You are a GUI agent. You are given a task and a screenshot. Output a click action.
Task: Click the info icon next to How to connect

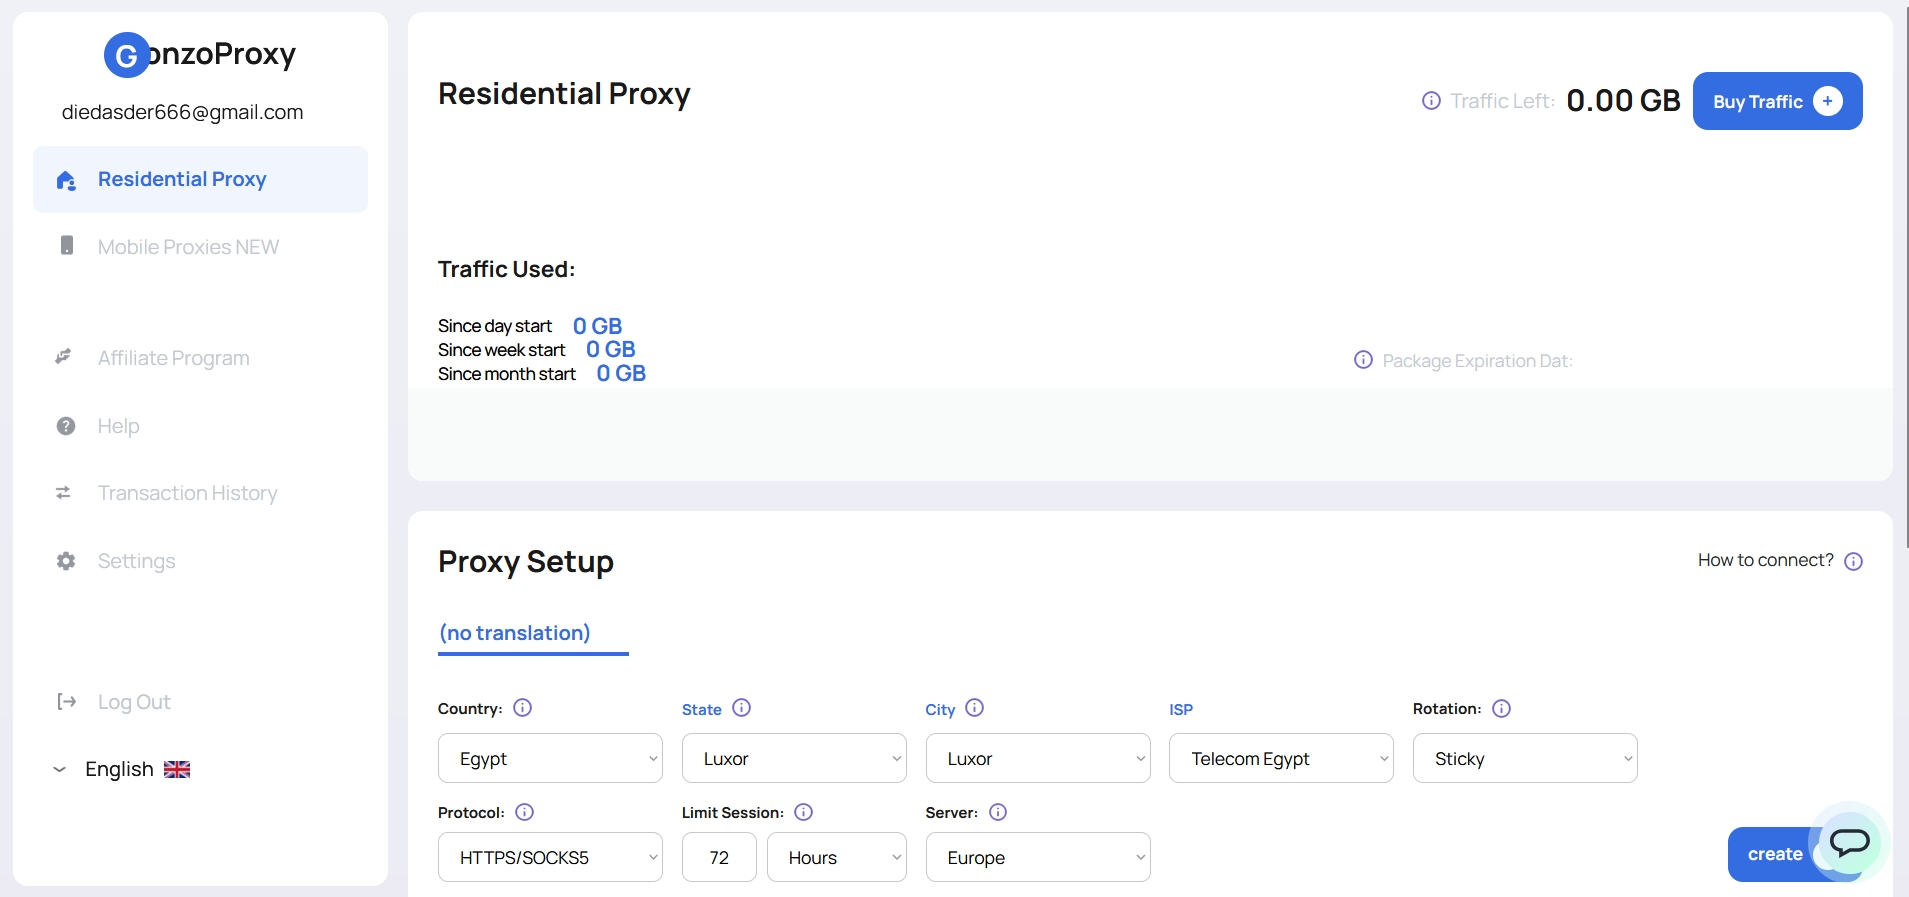click(x=1853, y=561)
